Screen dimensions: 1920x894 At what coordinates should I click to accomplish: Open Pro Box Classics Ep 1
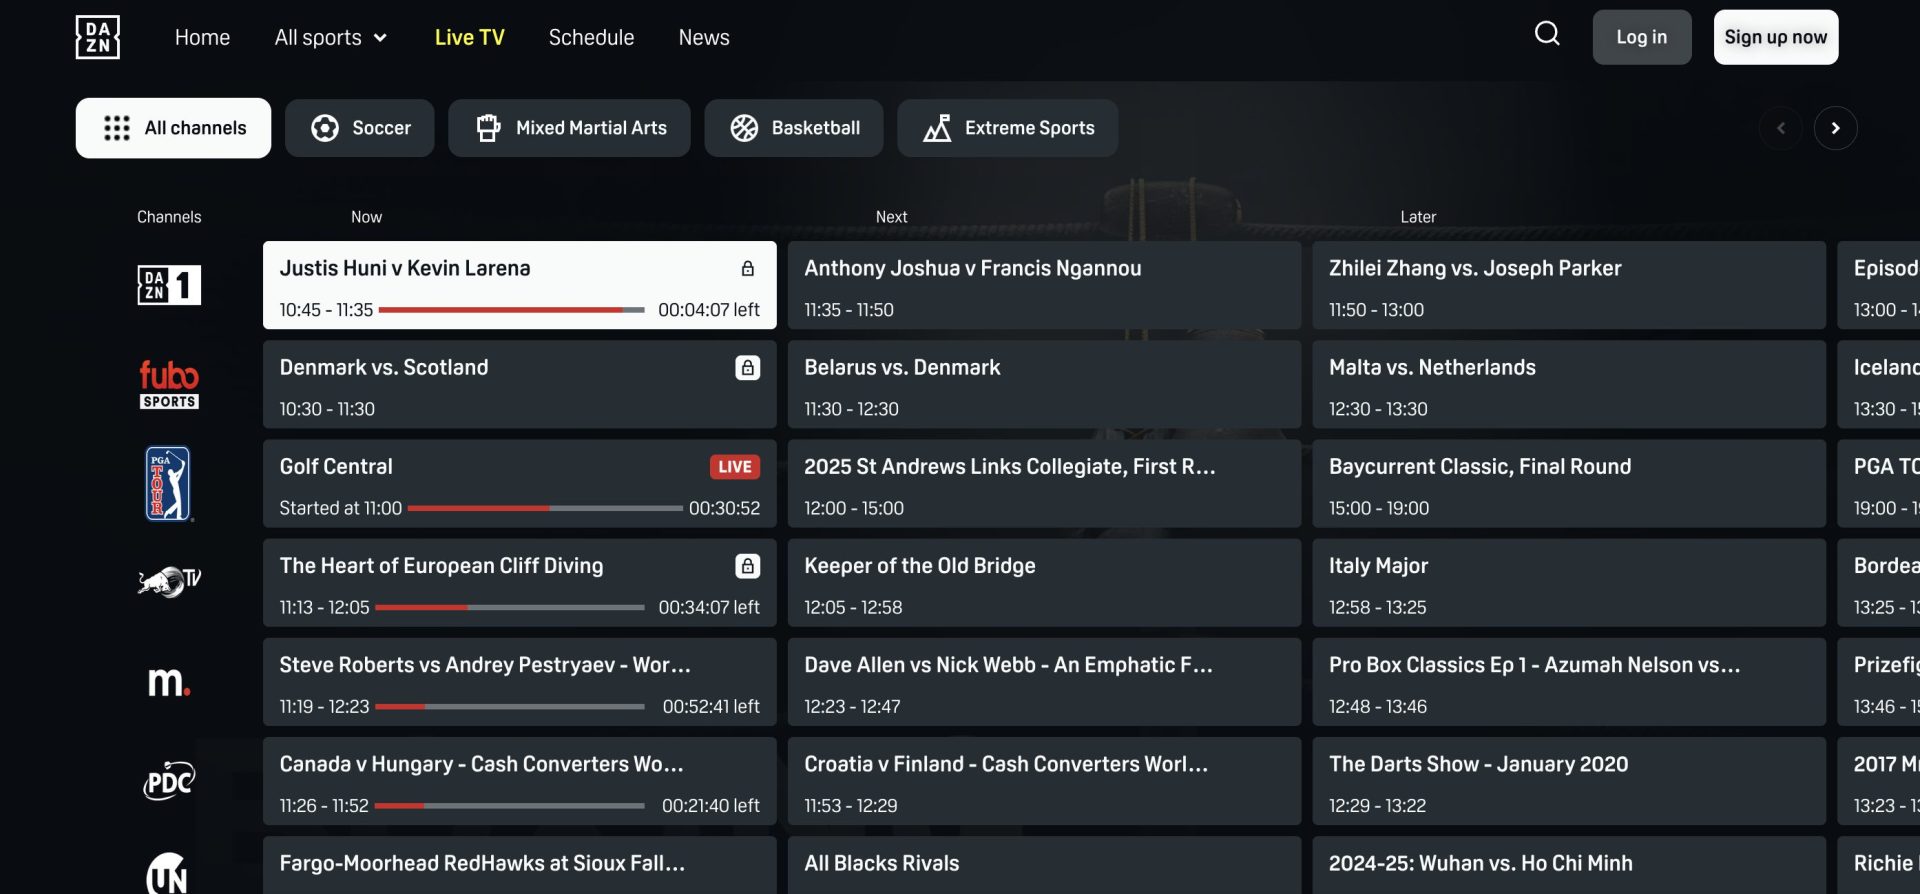[1569, 681]
